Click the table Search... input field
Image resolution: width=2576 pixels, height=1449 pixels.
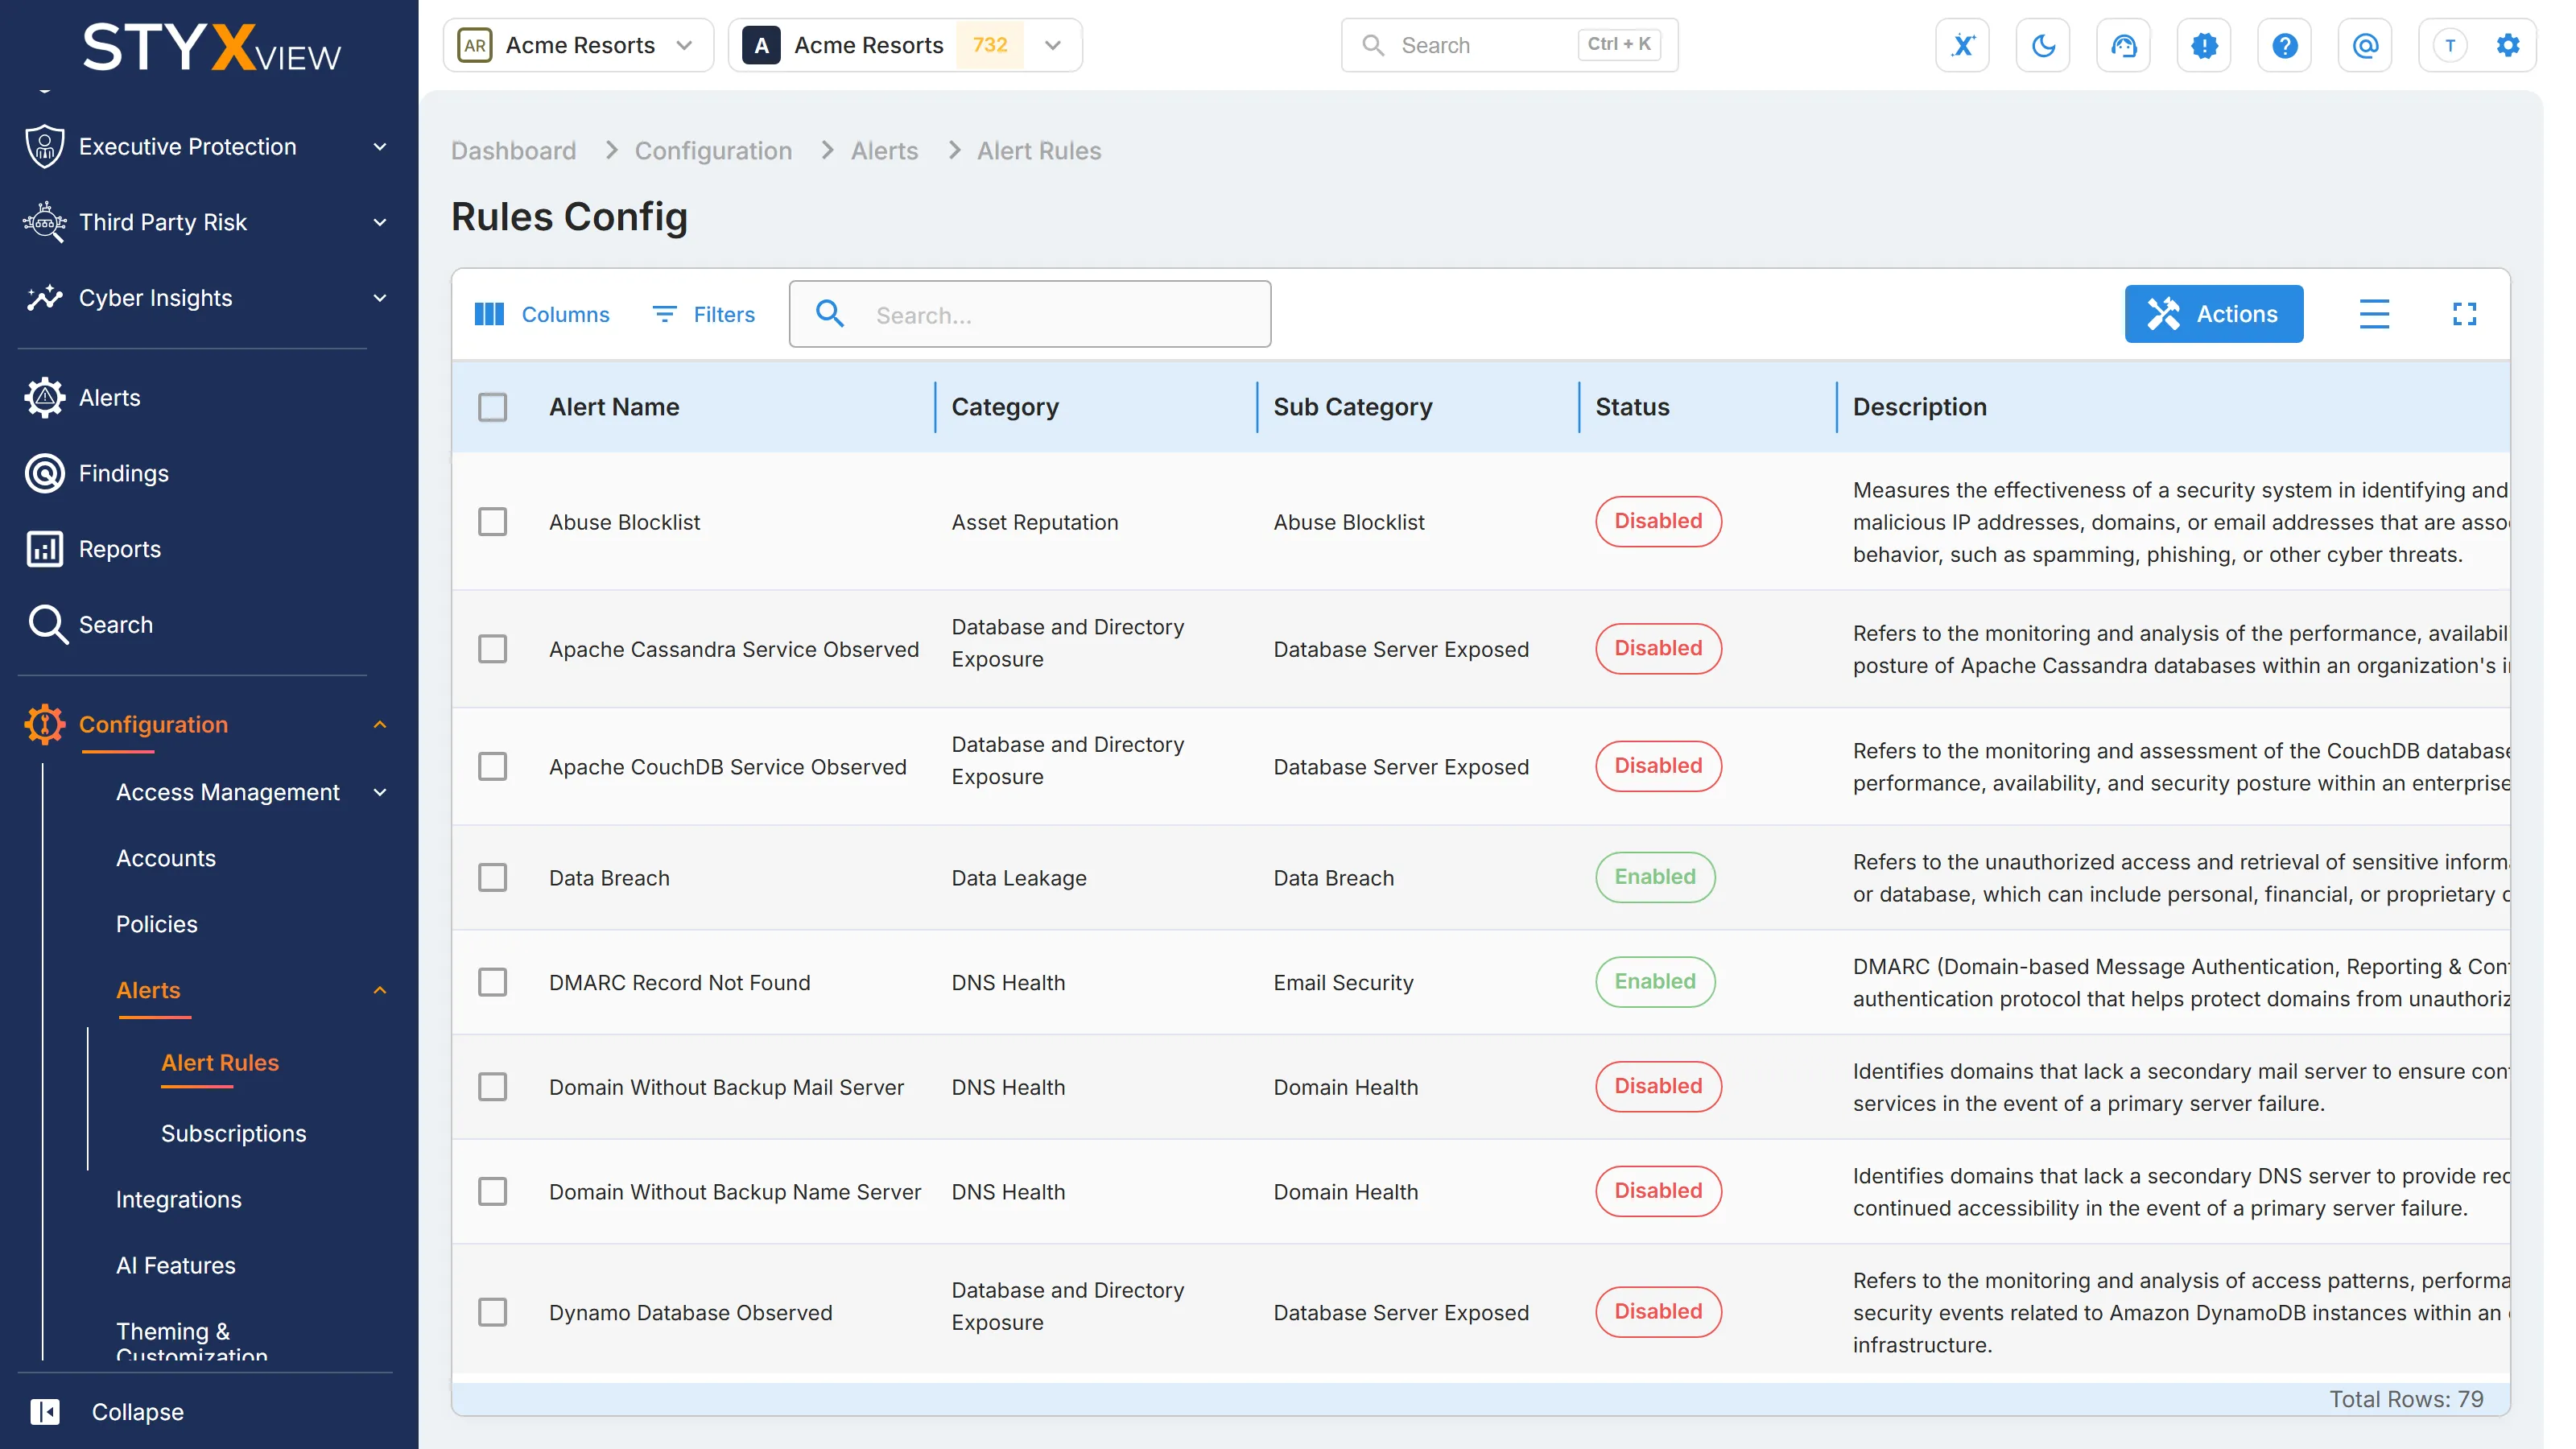tap(1030, 314)
